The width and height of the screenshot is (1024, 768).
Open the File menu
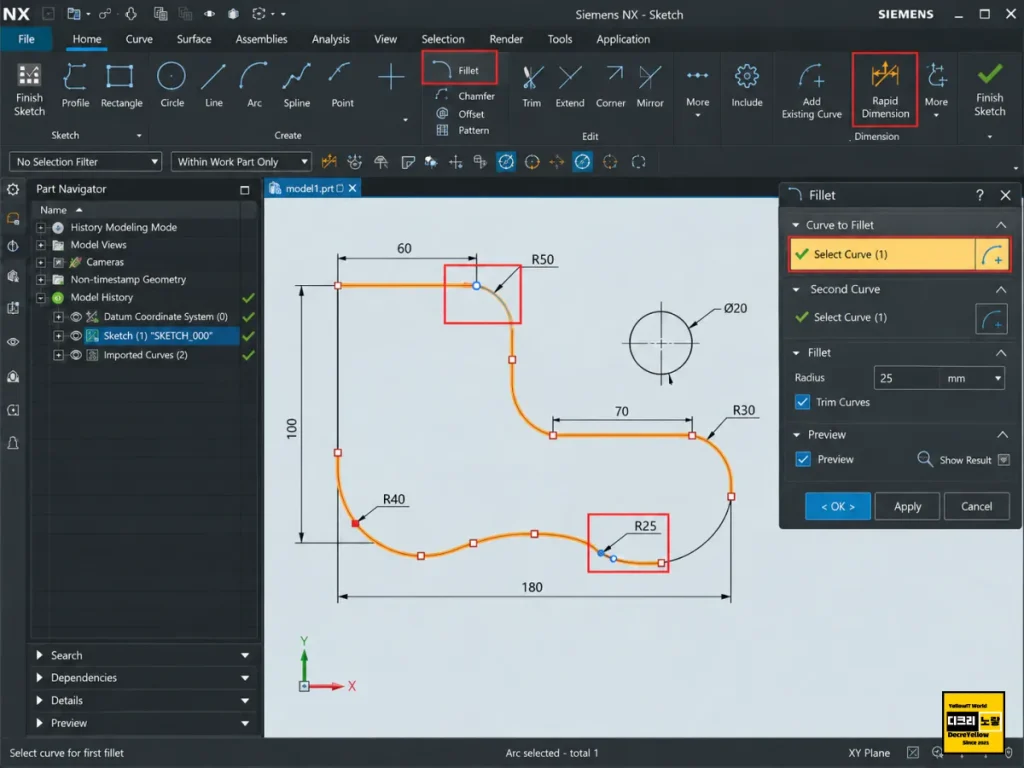point(26,39)
